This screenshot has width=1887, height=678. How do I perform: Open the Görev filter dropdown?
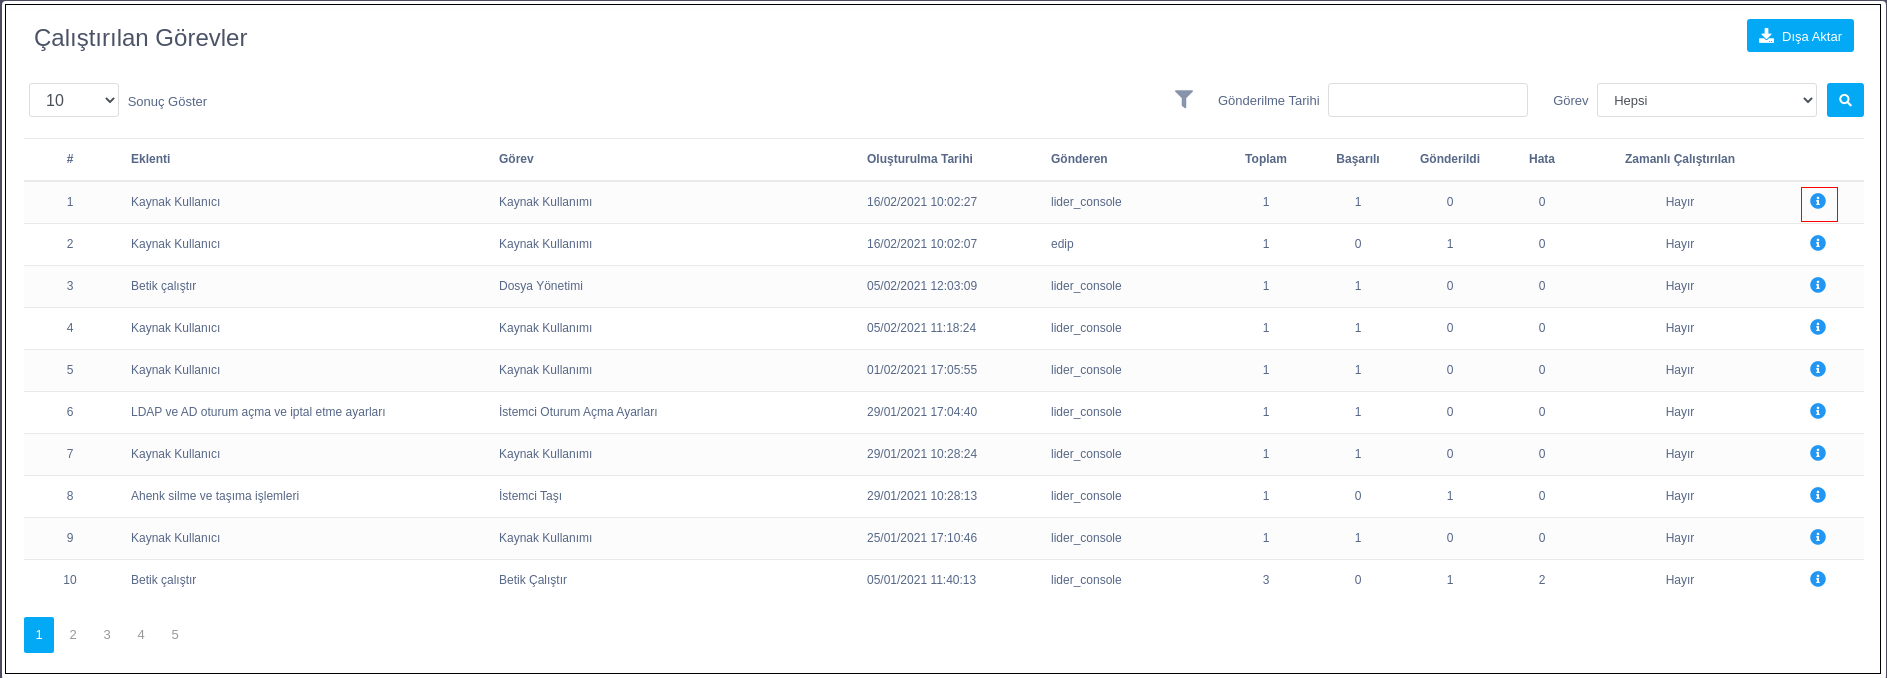click(x=1706, y=100)
